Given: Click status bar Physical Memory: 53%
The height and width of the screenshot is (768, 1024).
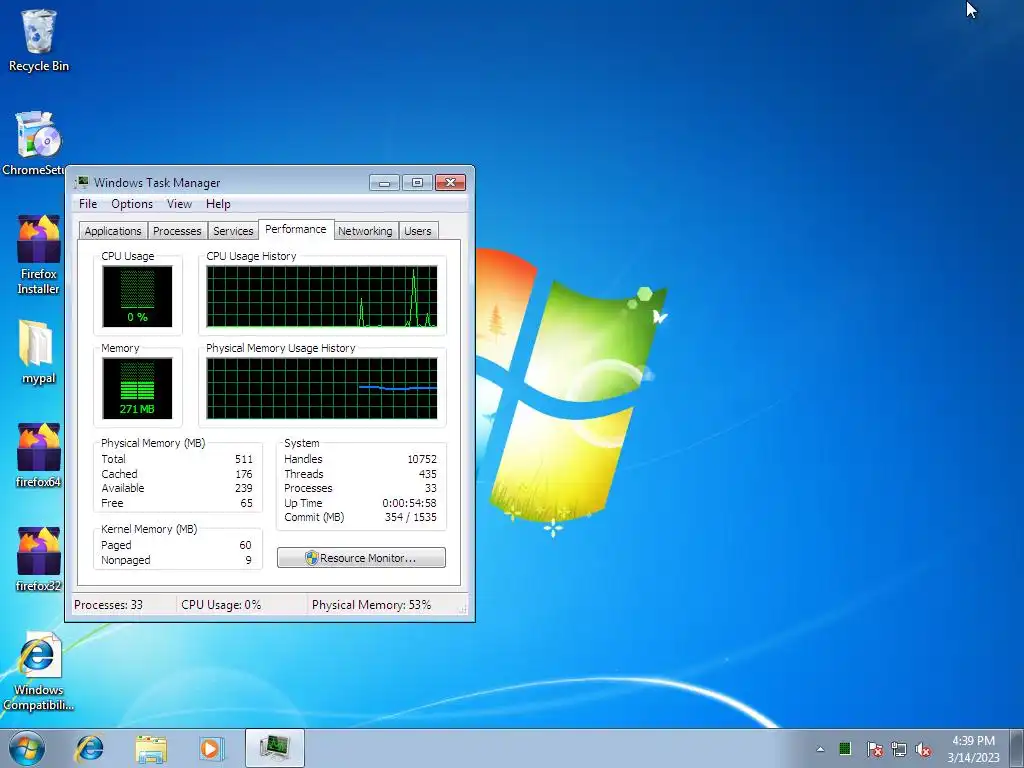Looking at the screenshot, I should [372, 605].
